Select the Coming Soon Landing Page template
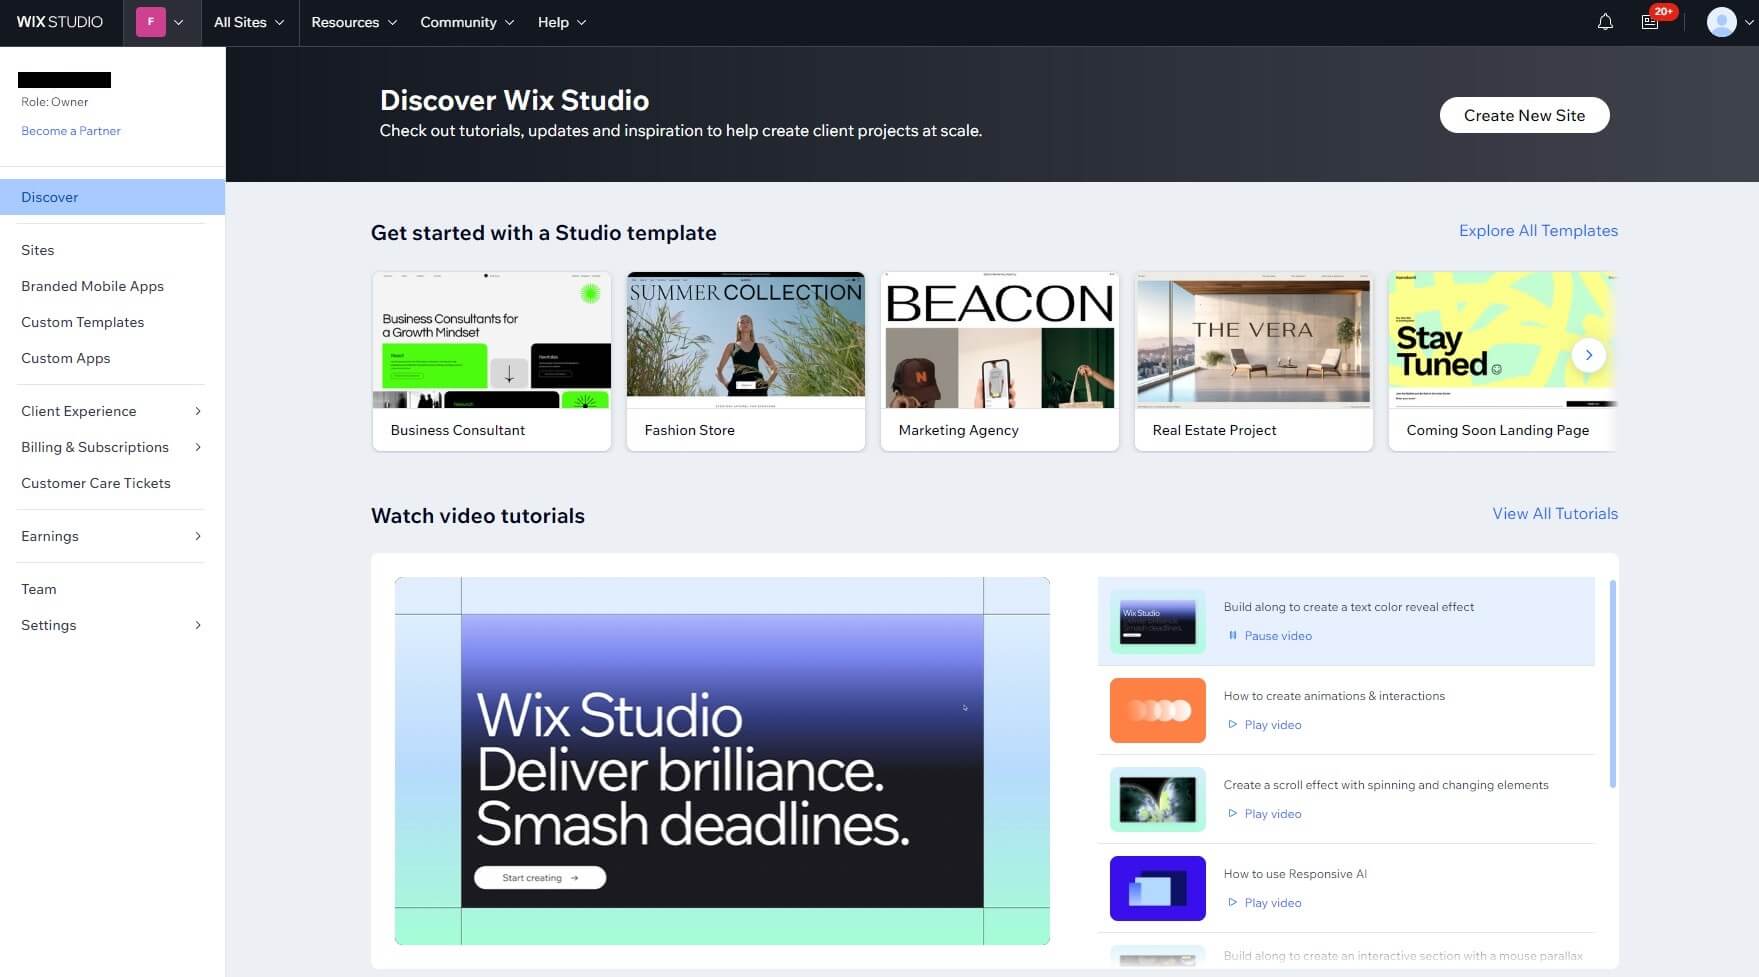The image size is (1759, 977). [1502, 361]
